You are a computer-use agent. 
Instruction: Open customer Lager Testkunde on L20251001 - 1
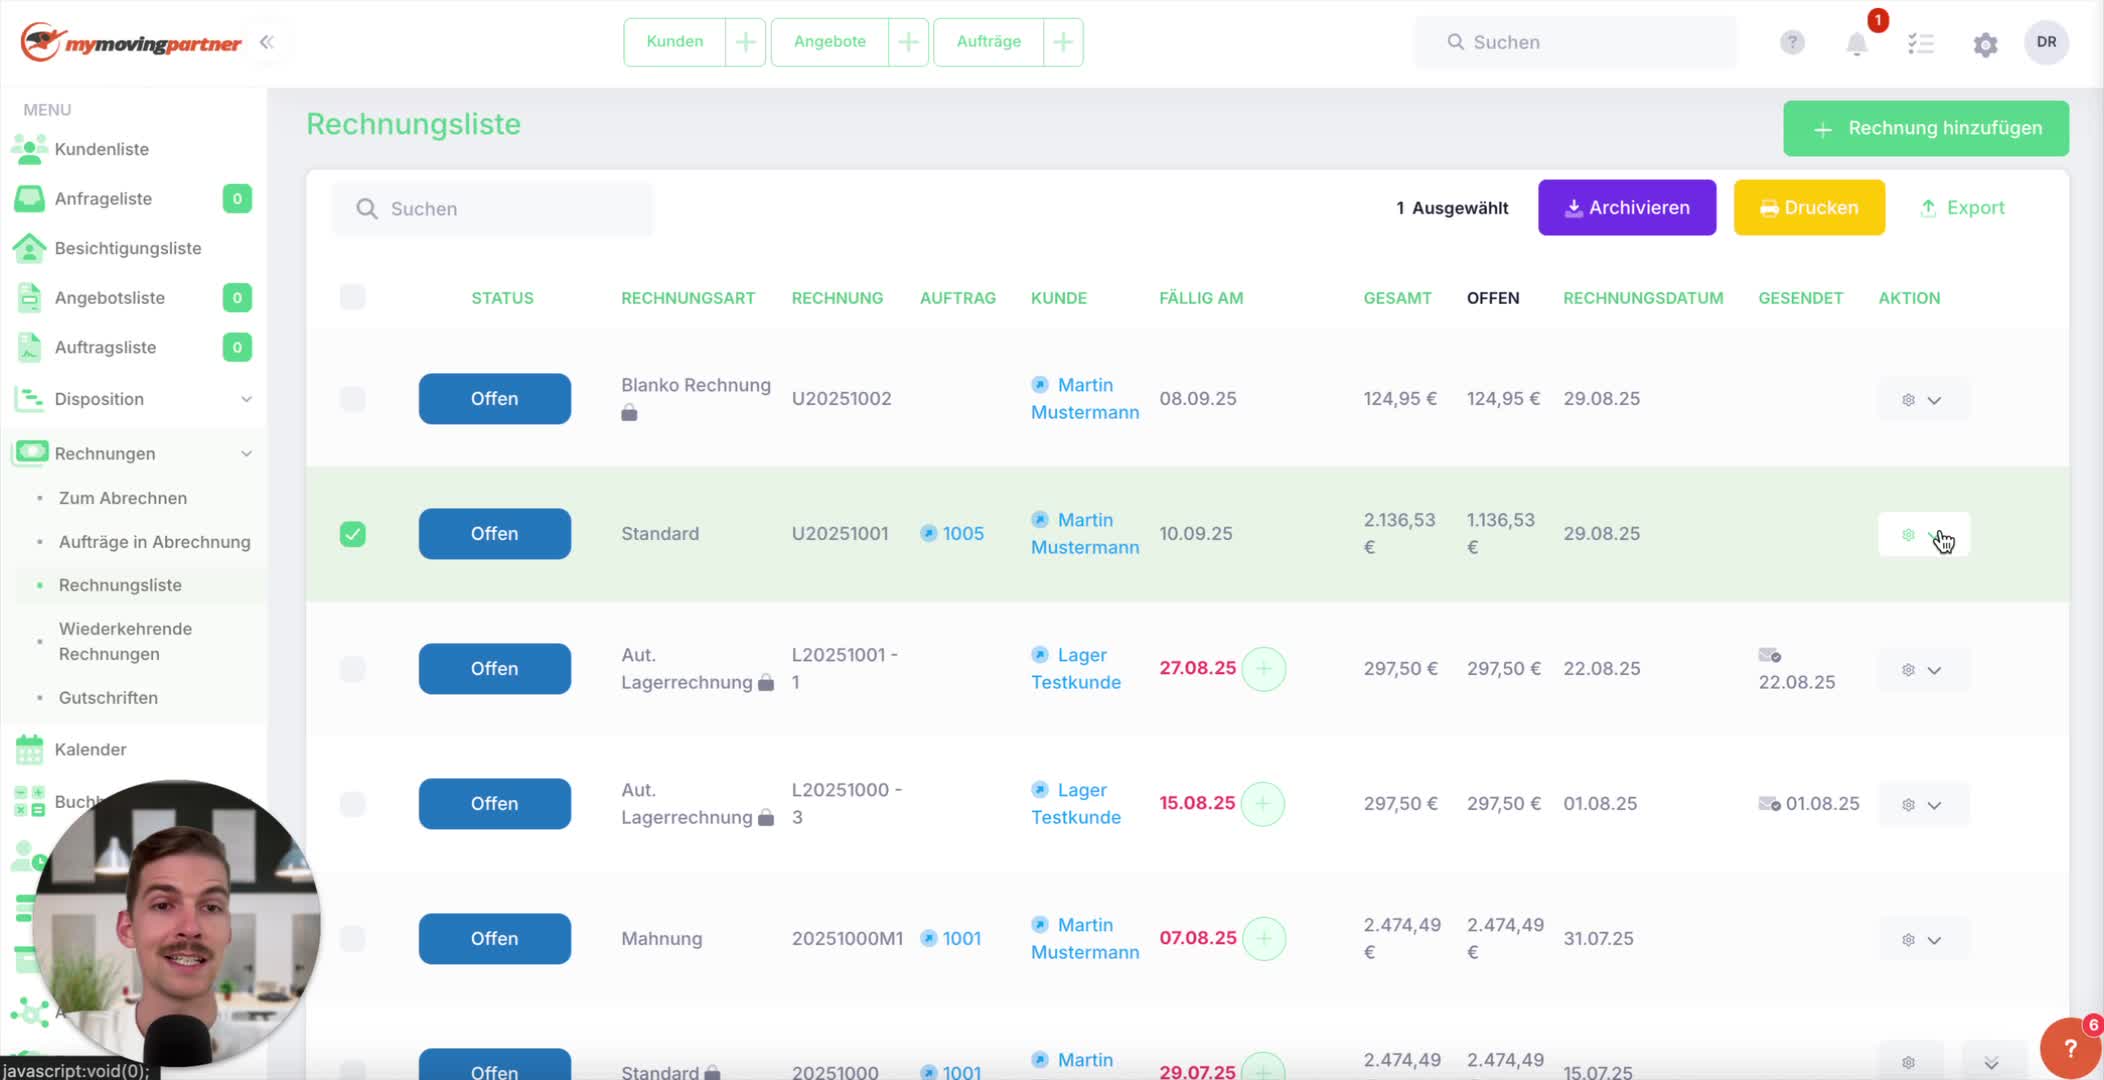1076,668
